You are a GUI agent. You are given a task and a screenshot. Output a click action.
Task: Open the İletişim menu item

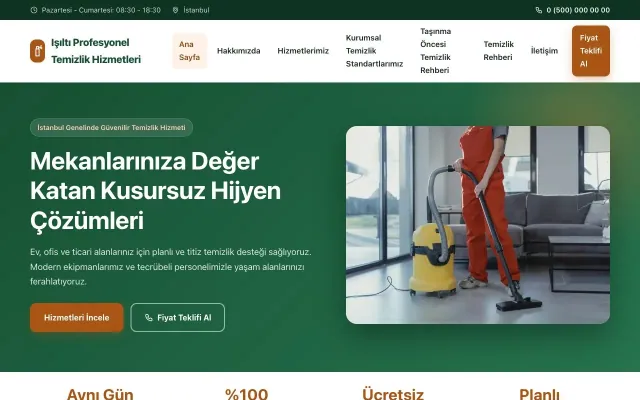pos(544,51)
